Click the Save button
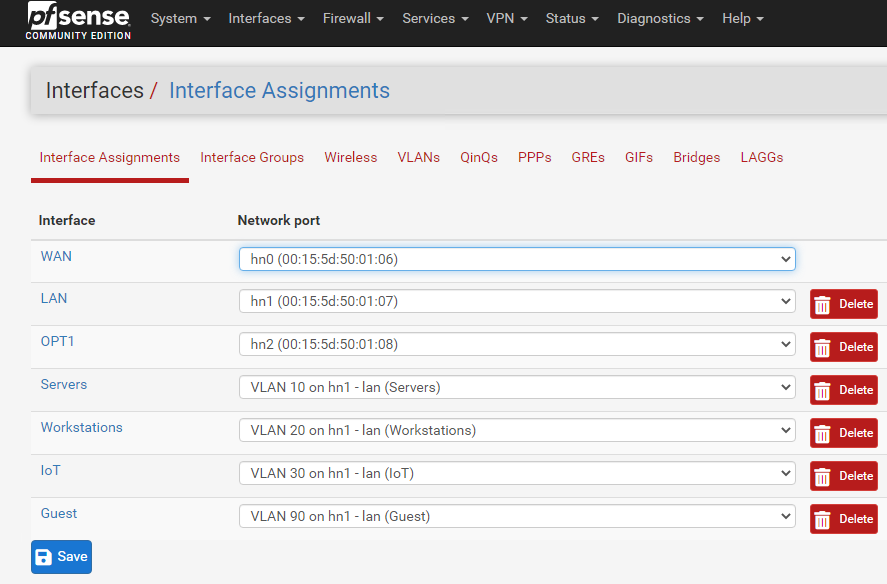The image size is (887, 584). point(60,557)
